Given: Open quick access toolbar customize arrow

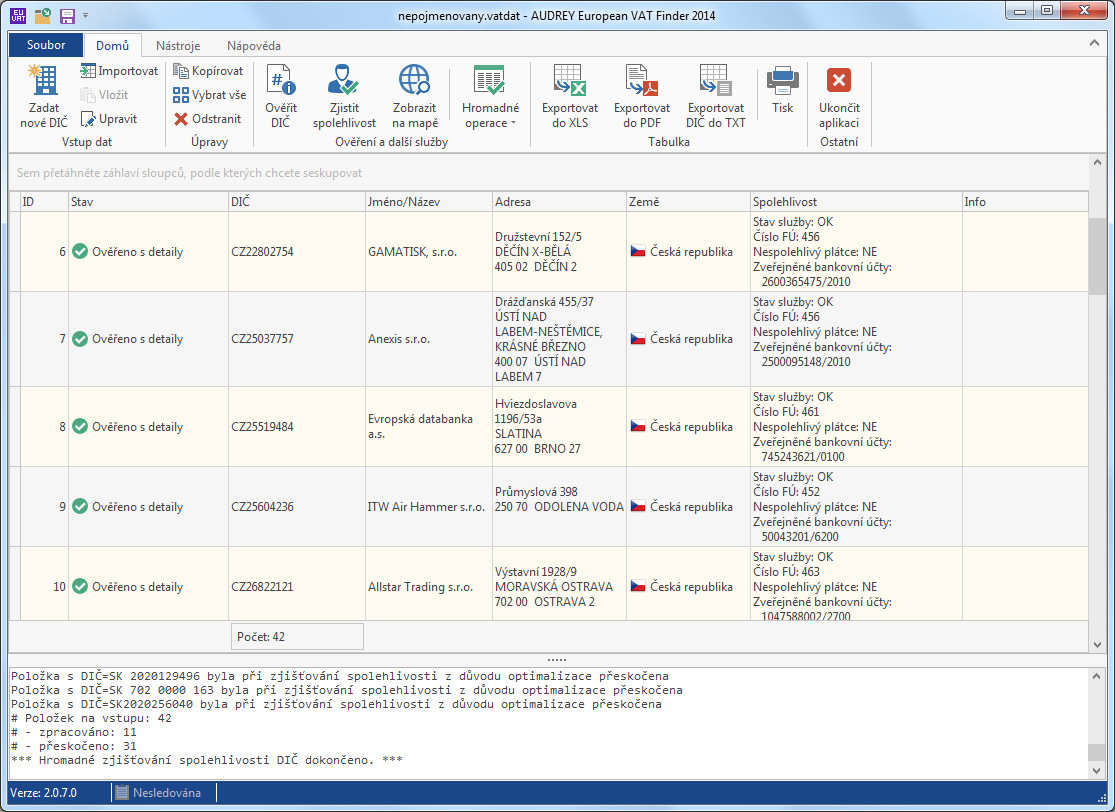Looking at the screenshot, I should tap(85, 15).
